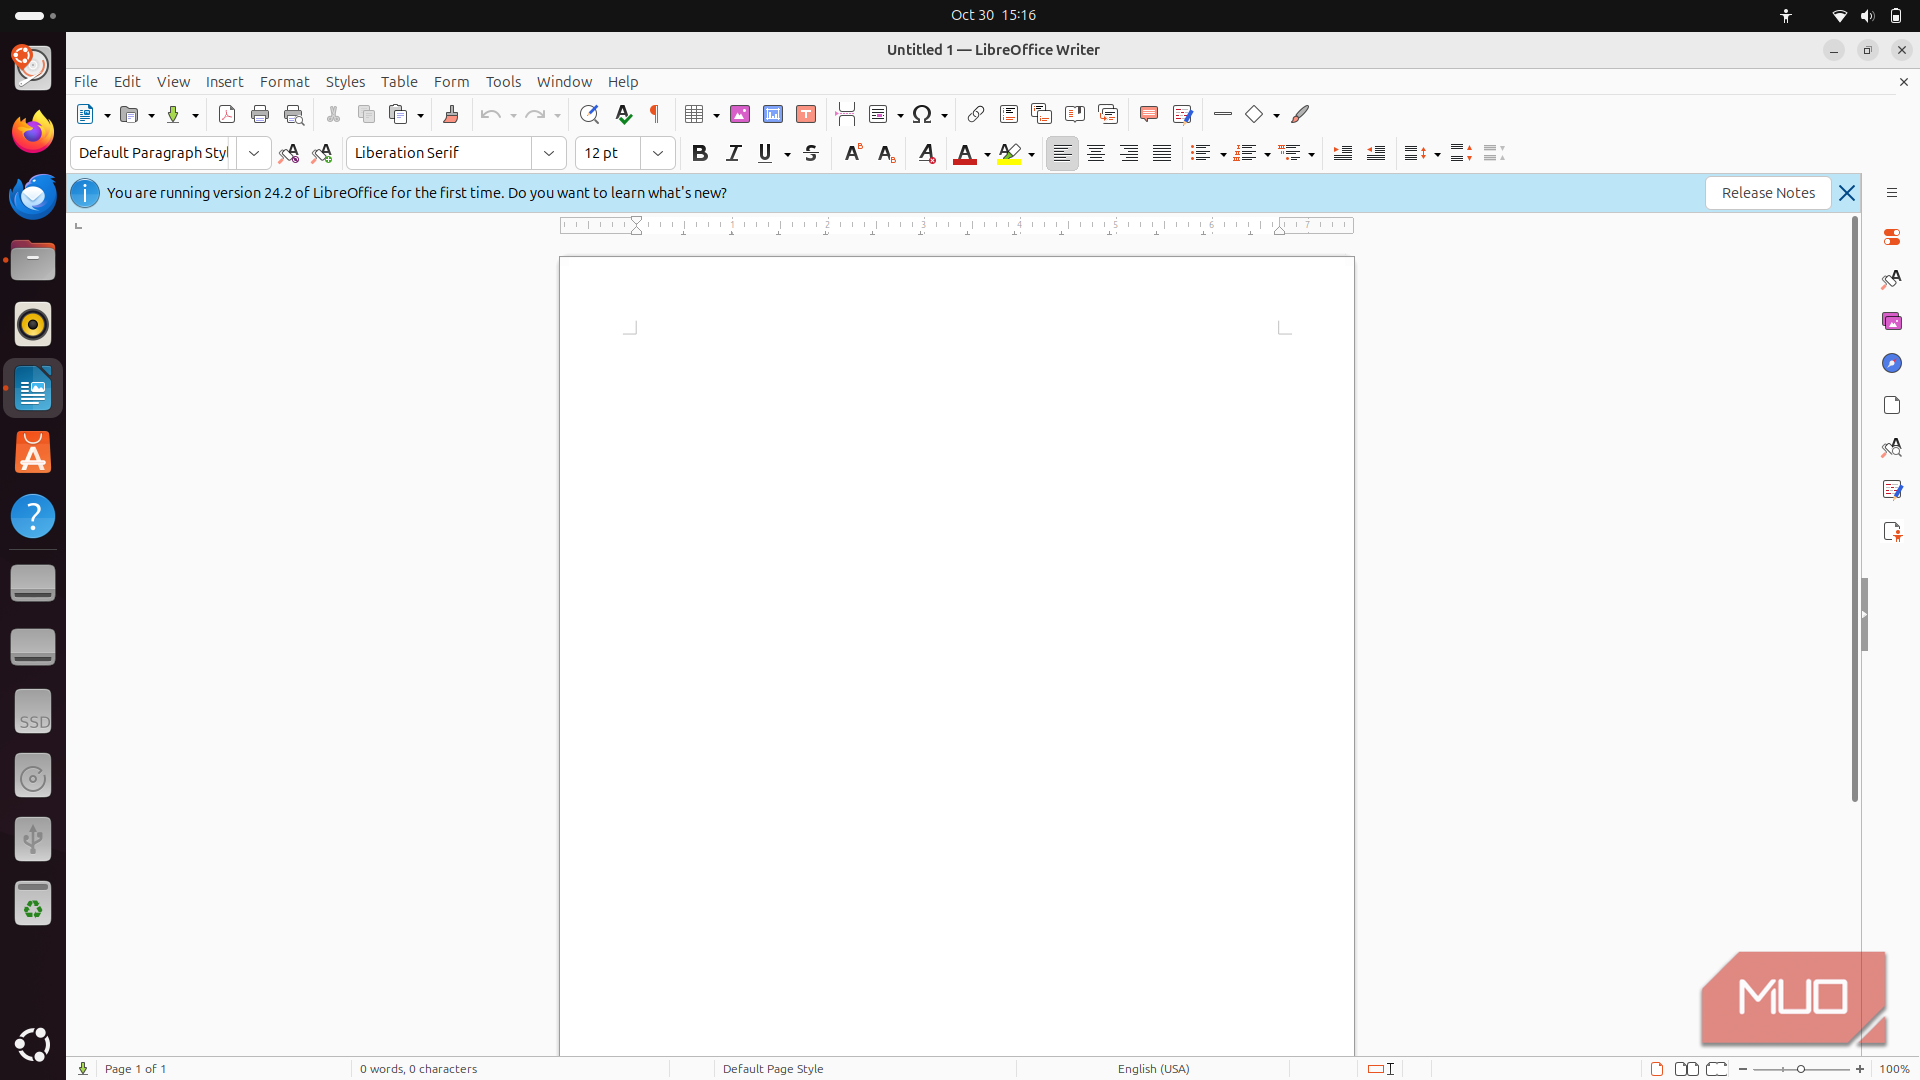Viewport: 1920px width, 1080px height.
Task: Expand the Liberation Serif font dropdown
Action: 549,153
